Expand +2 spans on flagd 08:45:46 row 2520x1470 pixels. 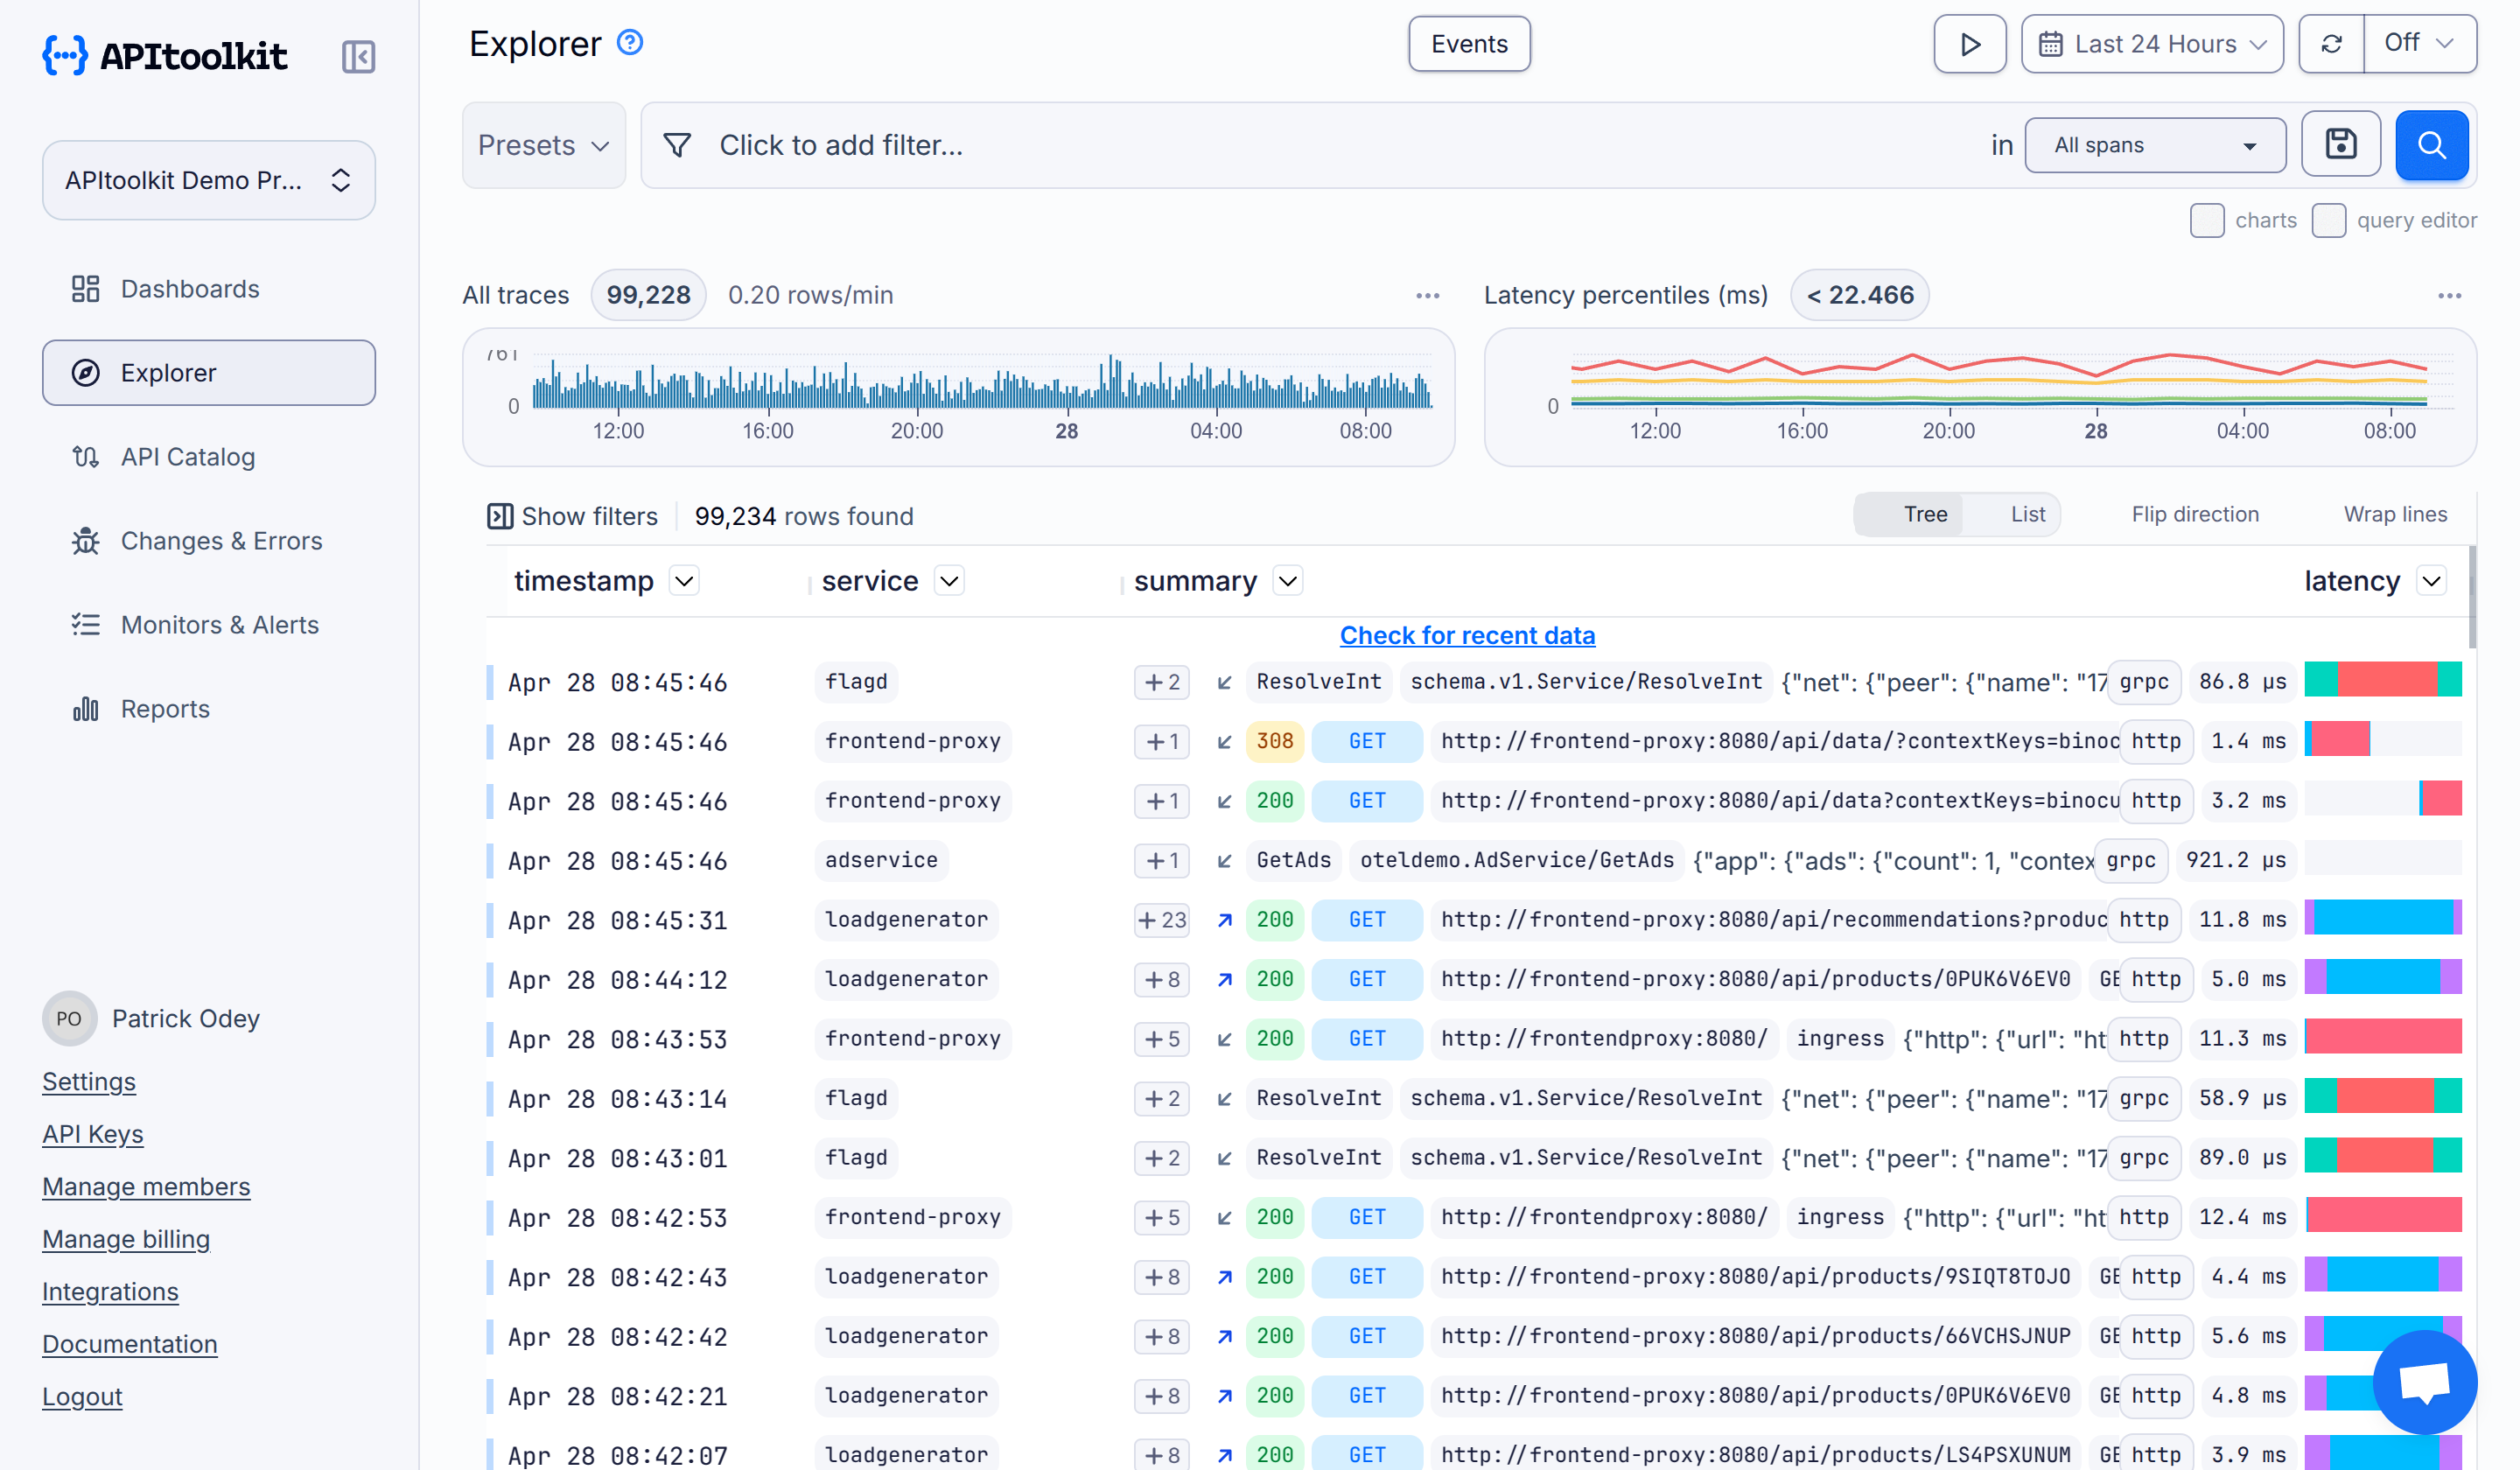click(x=1162, y=682)
